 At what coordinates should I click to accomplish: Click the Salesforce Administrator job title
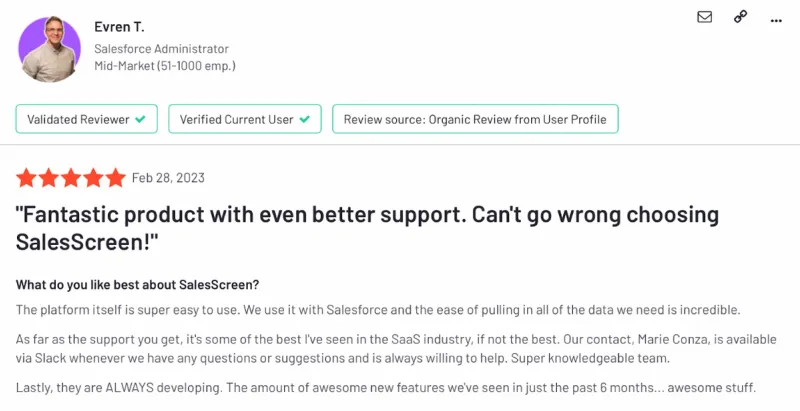(161, 49)
